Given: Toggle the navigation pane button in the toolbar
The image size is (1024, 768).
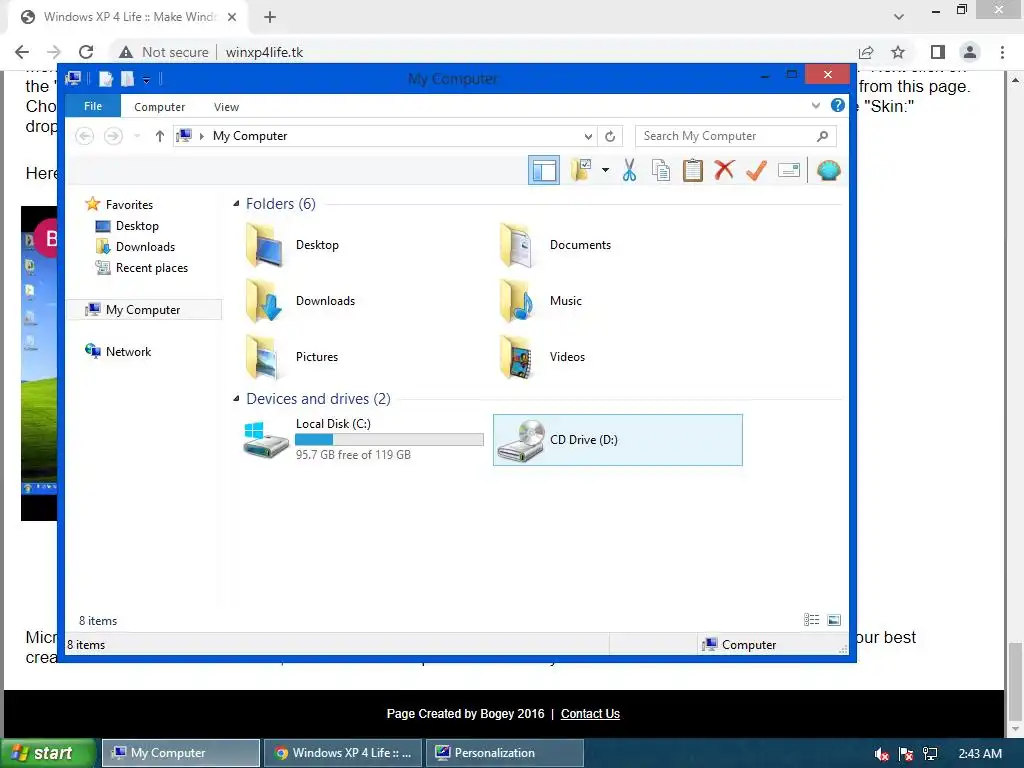Looking at the screenshot, I should tap(543, 170).
